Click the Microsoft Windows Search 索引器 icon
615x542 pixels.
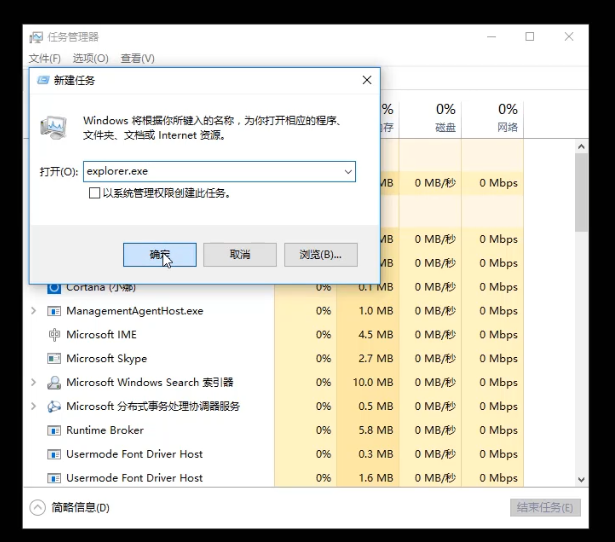[54, 382]
